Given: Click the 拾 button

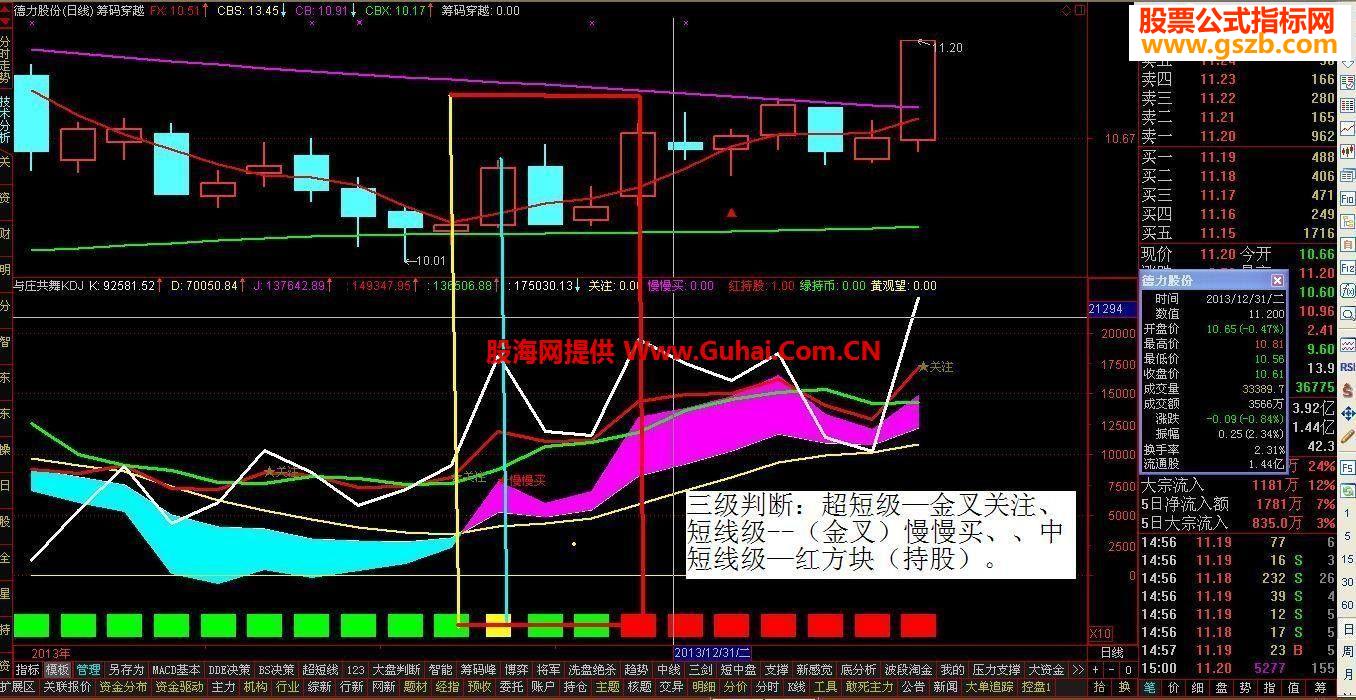Looking at the screenshot, I should pos(1100,687).
